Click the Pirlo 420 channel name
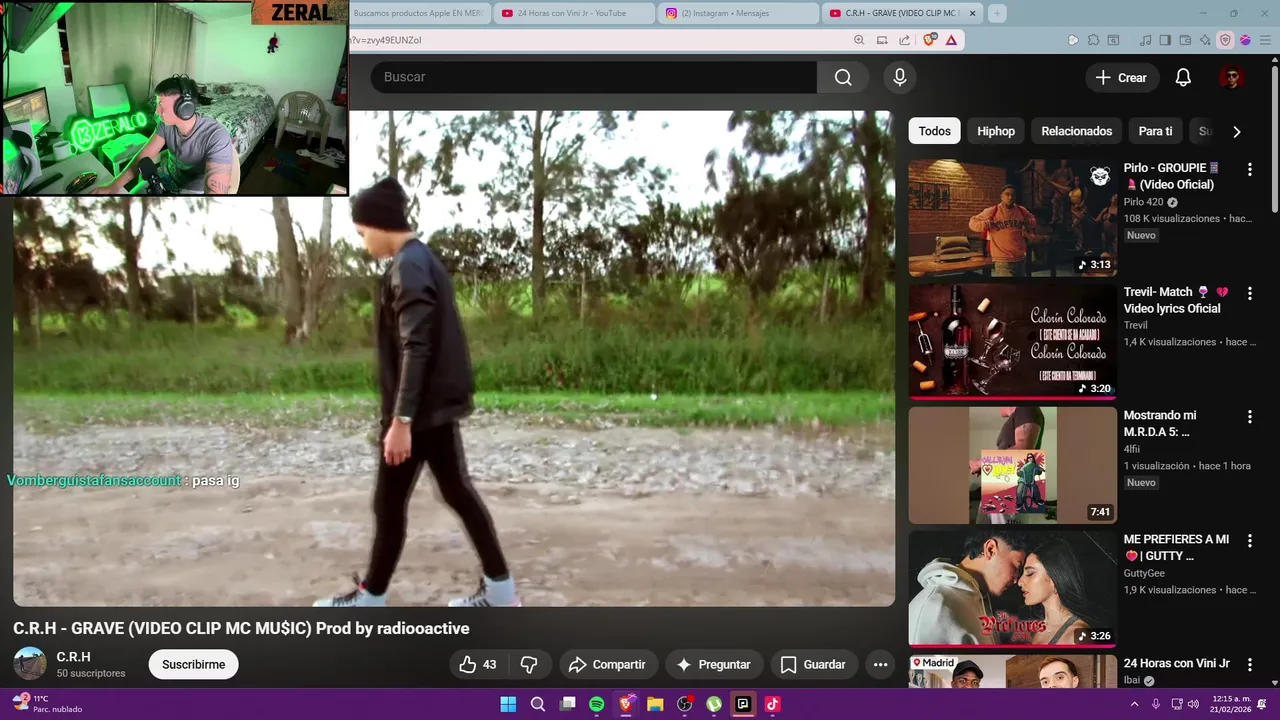The height and width of the screenshot is (720, 1280). 1143,202
